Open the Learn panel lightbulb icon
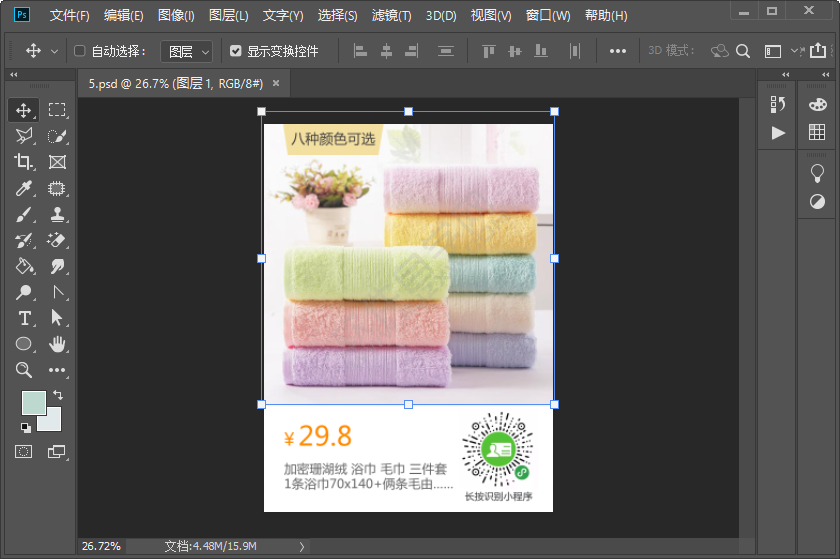 [817, 174]
